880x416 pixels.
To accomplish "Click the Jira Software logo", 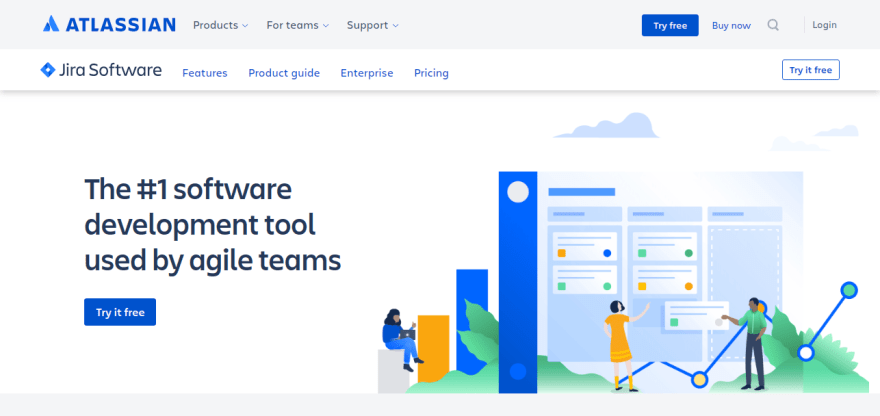I will coord(101,70).
